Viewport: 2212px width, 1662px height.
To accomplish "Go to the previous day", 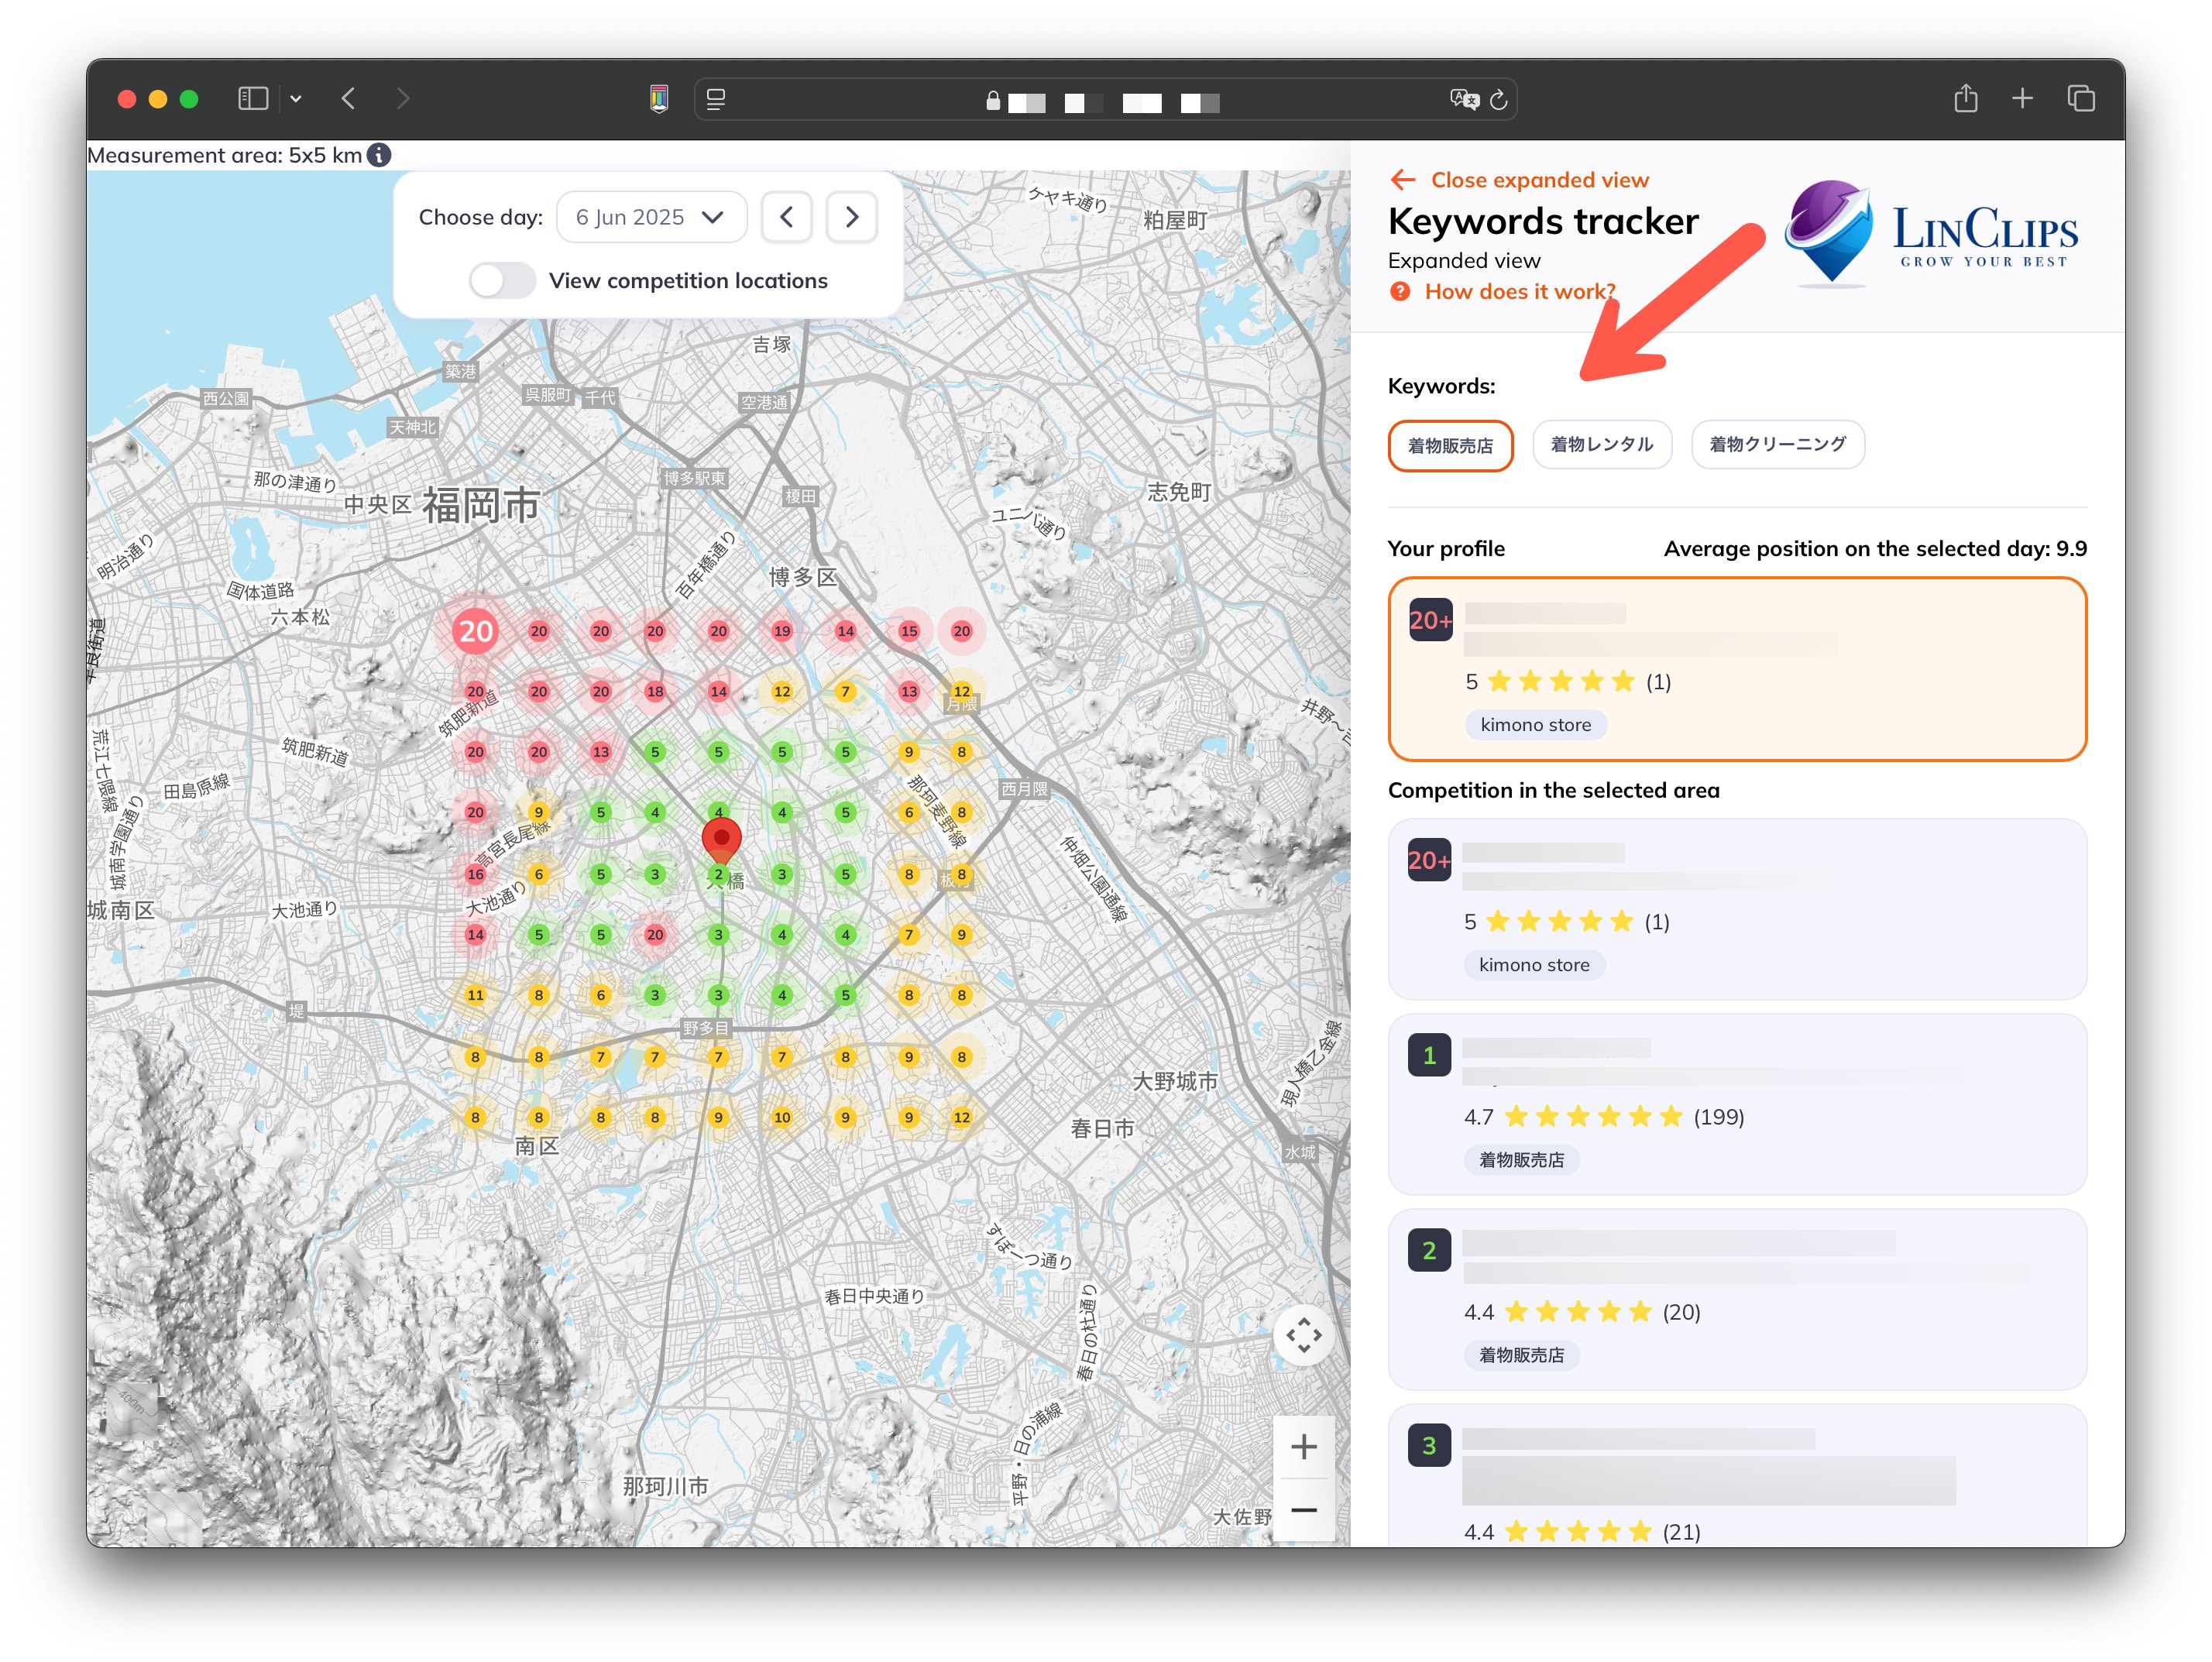I will [787, 217].
